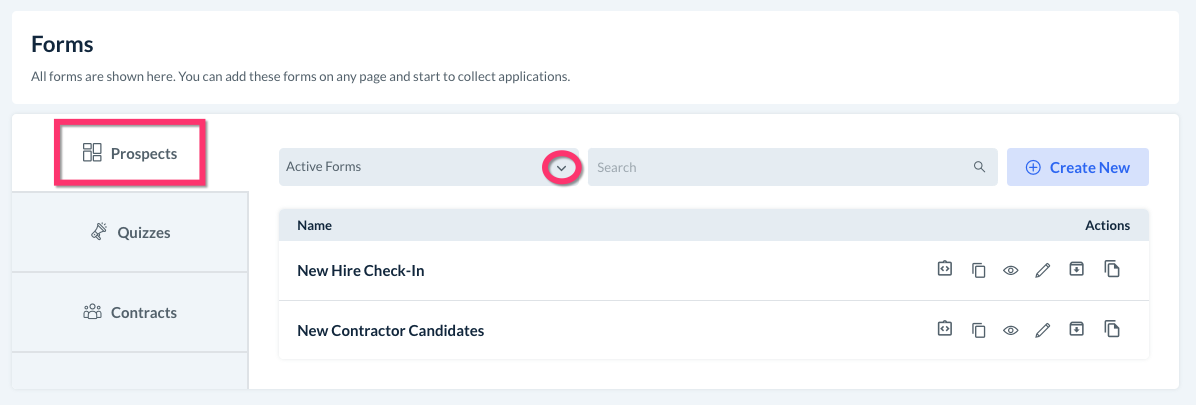Copy link icon for New Contractor Candidates
Screen dimensions: 1196x405
point(979,330)
